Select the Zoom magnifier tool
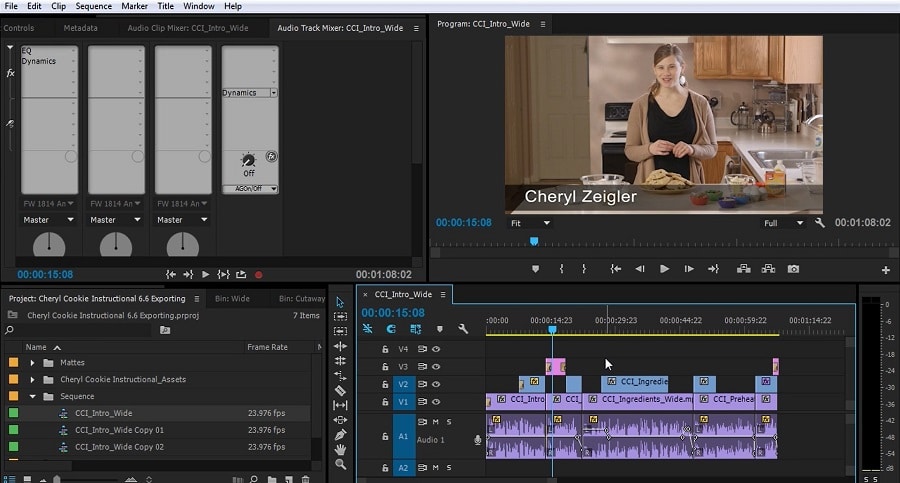The height and width of the screenshot is (483, 900). point(340,464)
